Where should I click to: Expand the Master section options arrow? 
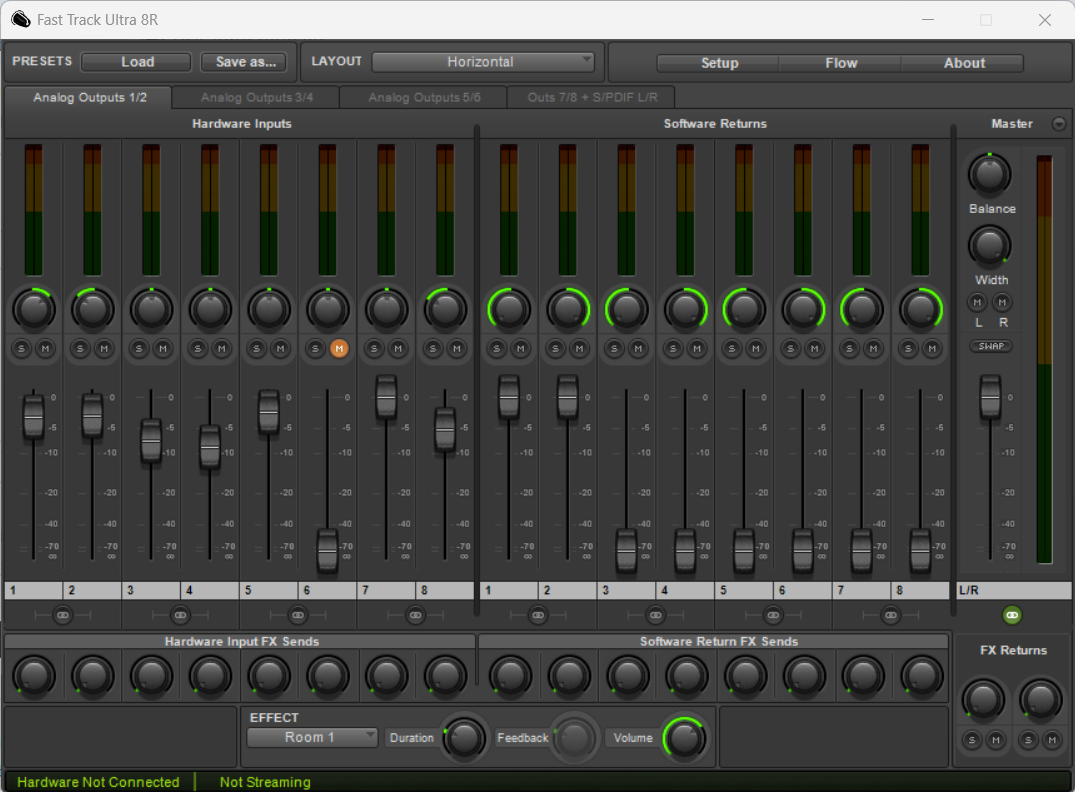(1059, 123)
